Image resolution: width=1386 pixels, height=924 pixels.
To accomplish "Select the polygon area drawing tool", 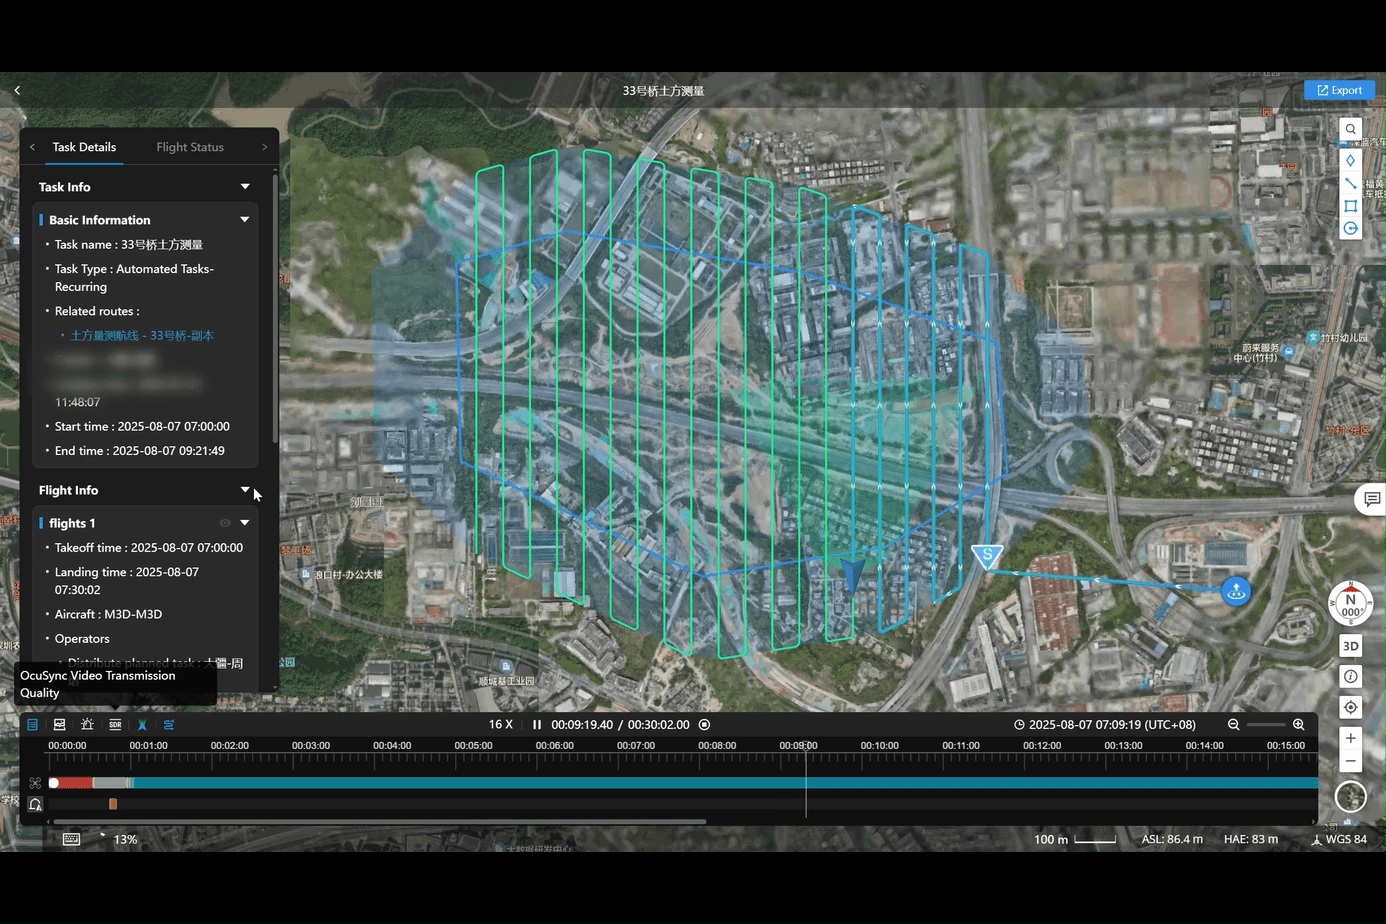I will 1350,206.
